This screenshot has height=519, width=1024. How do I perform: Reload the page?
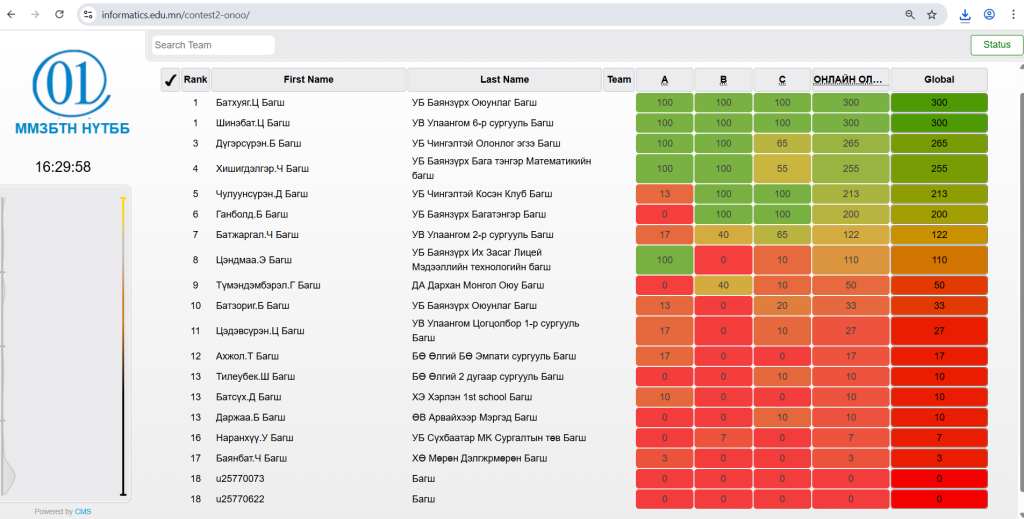tap(60, 15)
